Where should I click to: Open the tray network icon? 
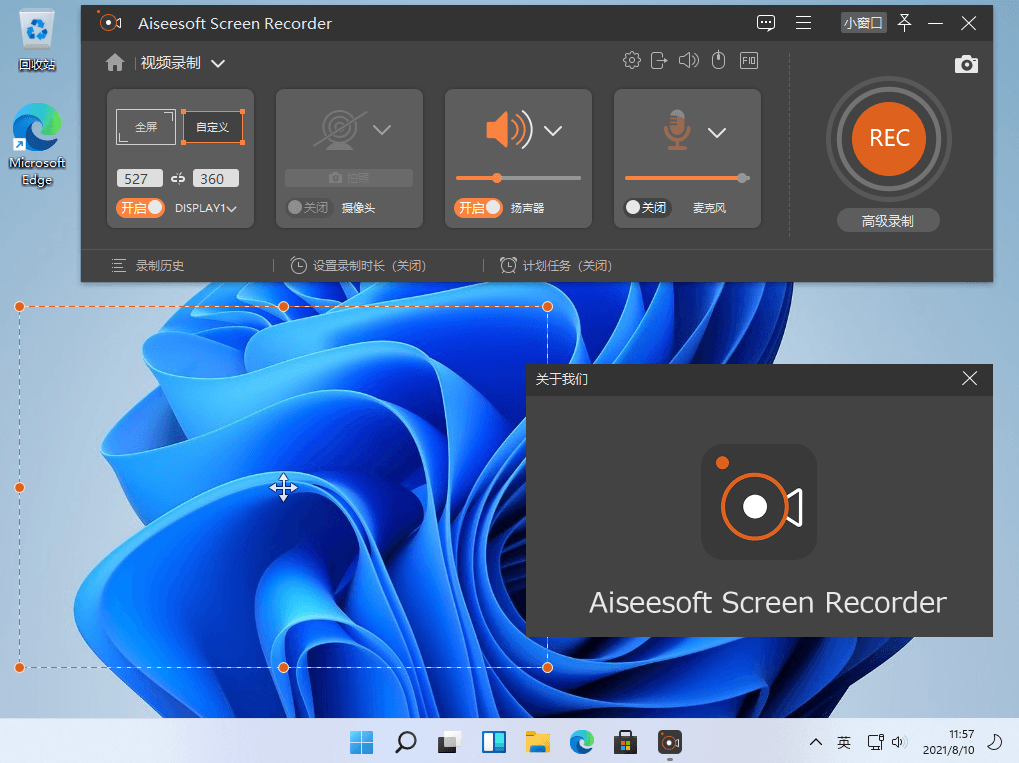[875, 742]
